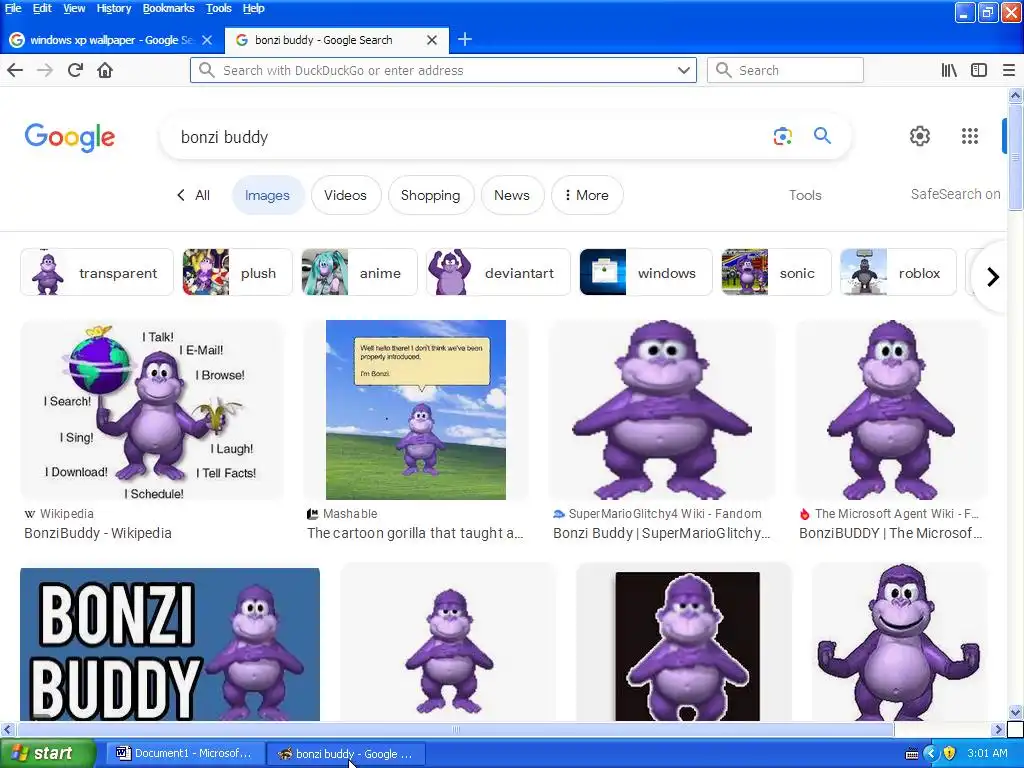Open the BONZI BUDDY blue banner image
This screenshot has height=768, width=1024.
170,645
